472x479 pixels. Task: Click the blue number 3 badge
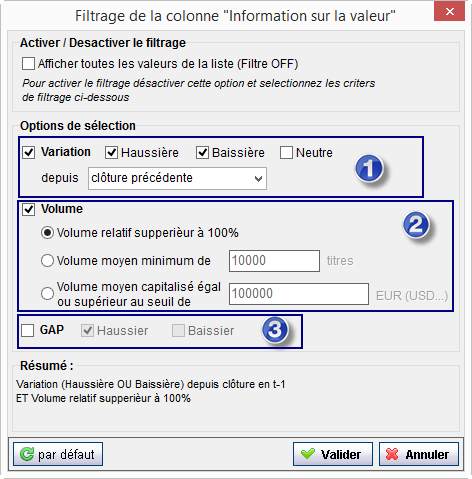pos(275,330)
